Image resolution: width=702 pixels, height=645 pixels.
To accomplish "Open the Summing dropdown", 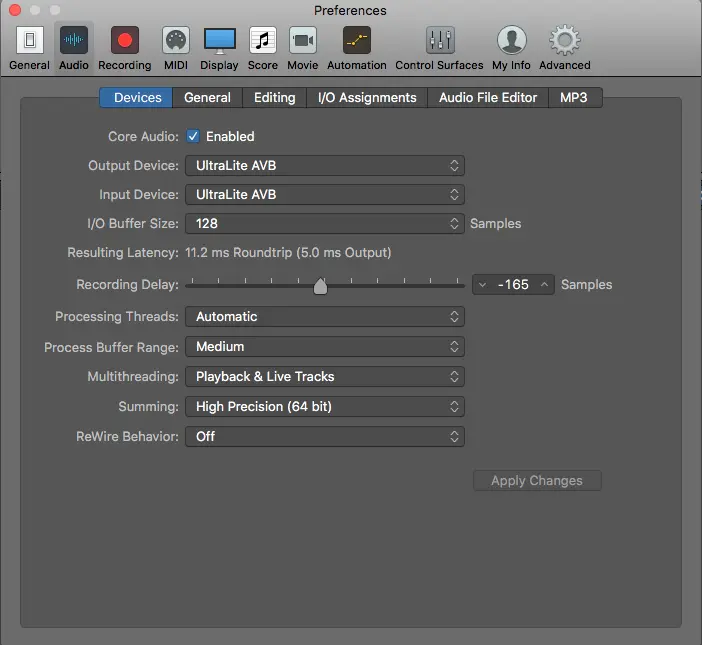I will point(325,406).
